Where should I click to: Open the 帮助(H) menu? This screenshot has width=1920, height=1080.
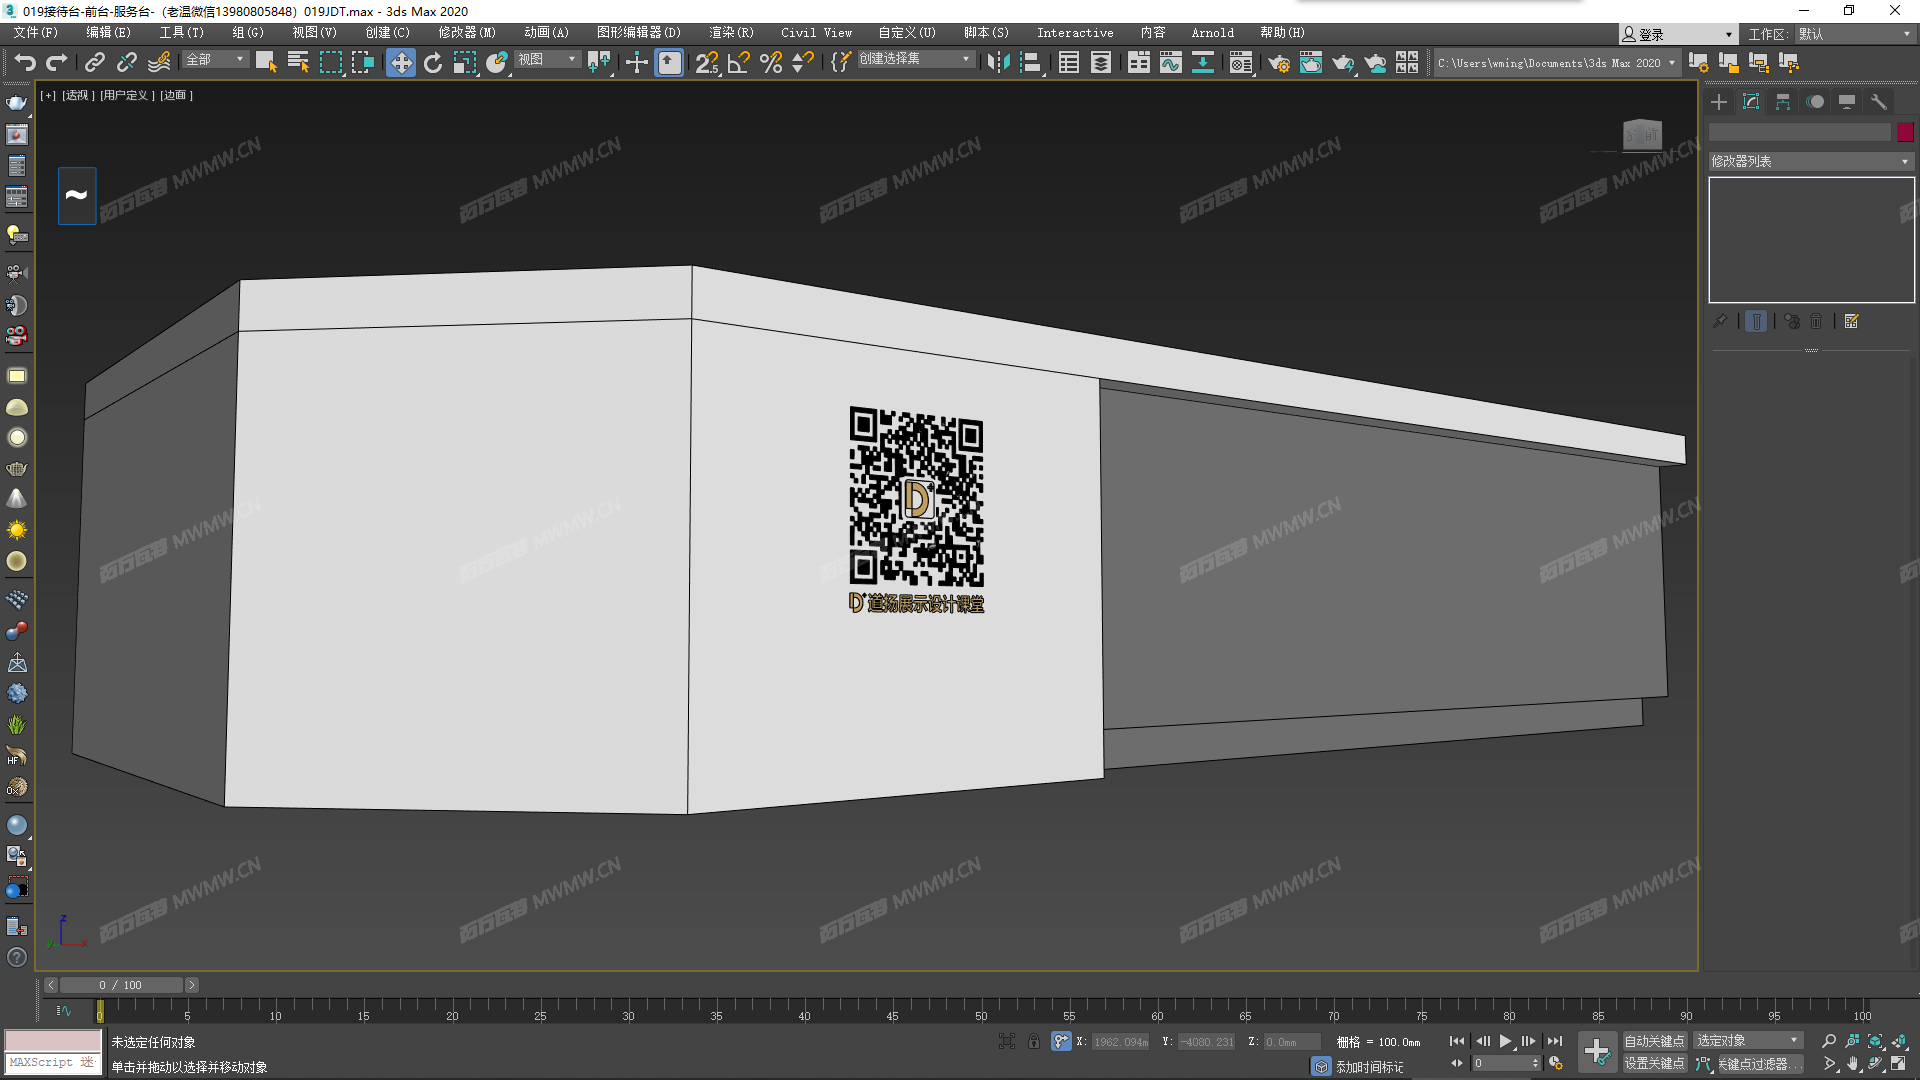click(1283, 33)
